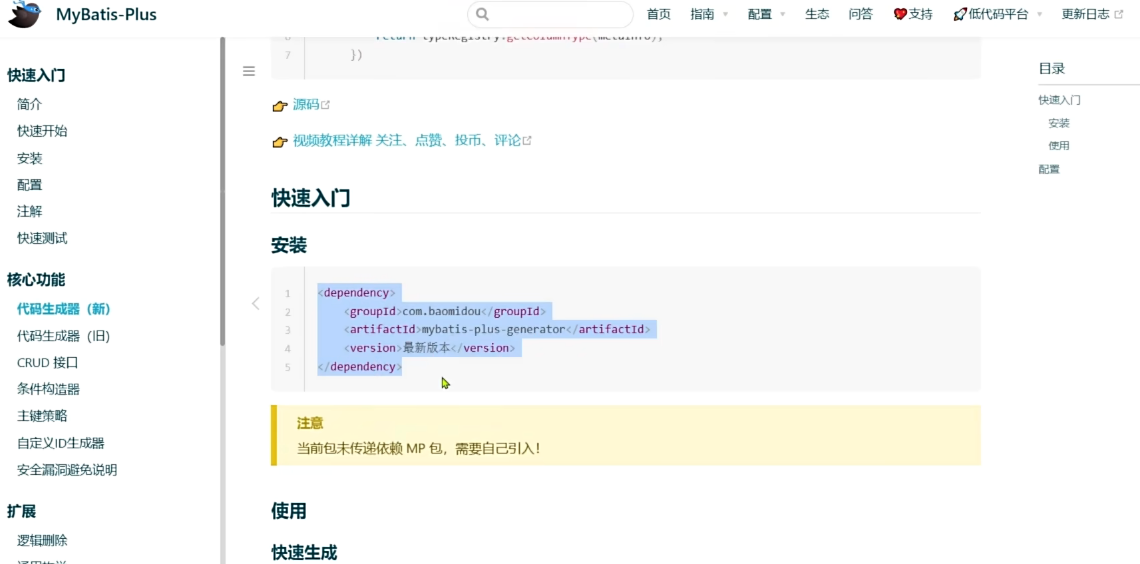
Task: Click the rocket icon beside 低代码平台
Action: (x=960, y=15)
